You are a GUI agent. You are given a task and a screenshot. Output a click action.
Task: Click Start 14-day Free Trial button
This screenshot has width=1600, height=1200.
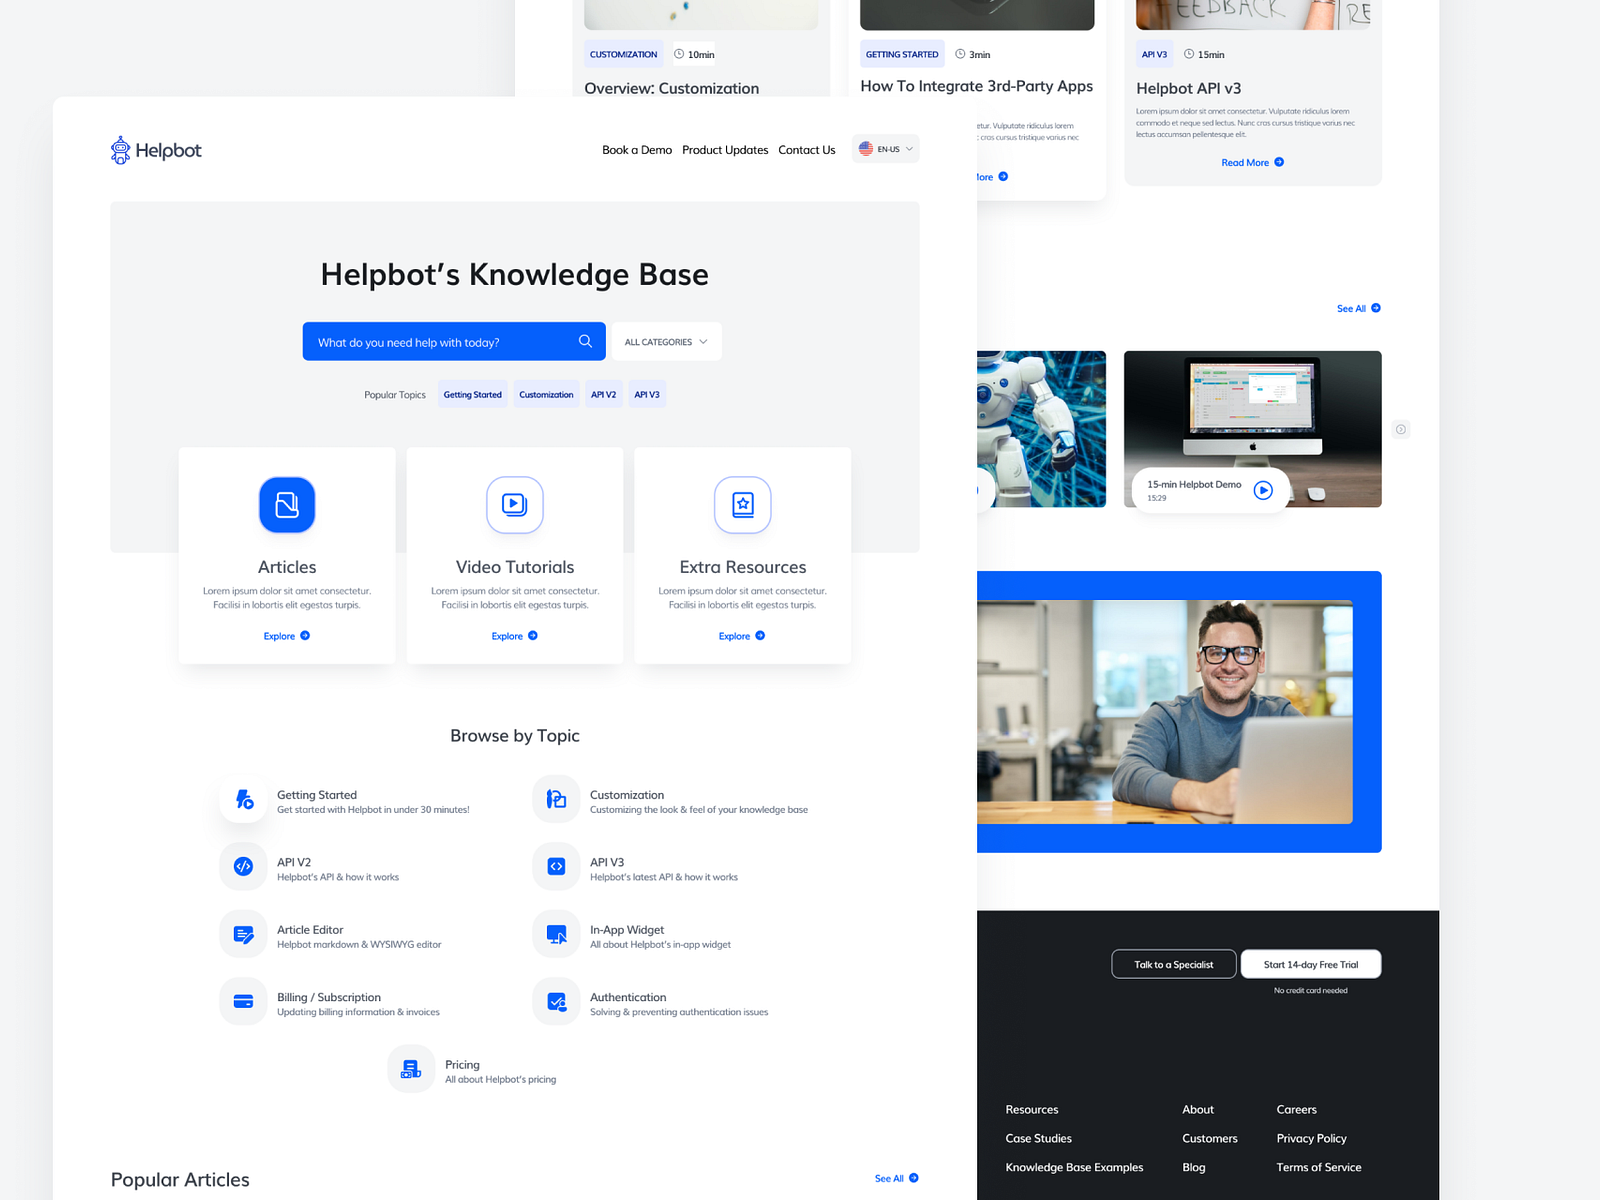(x=1310, y=964)
